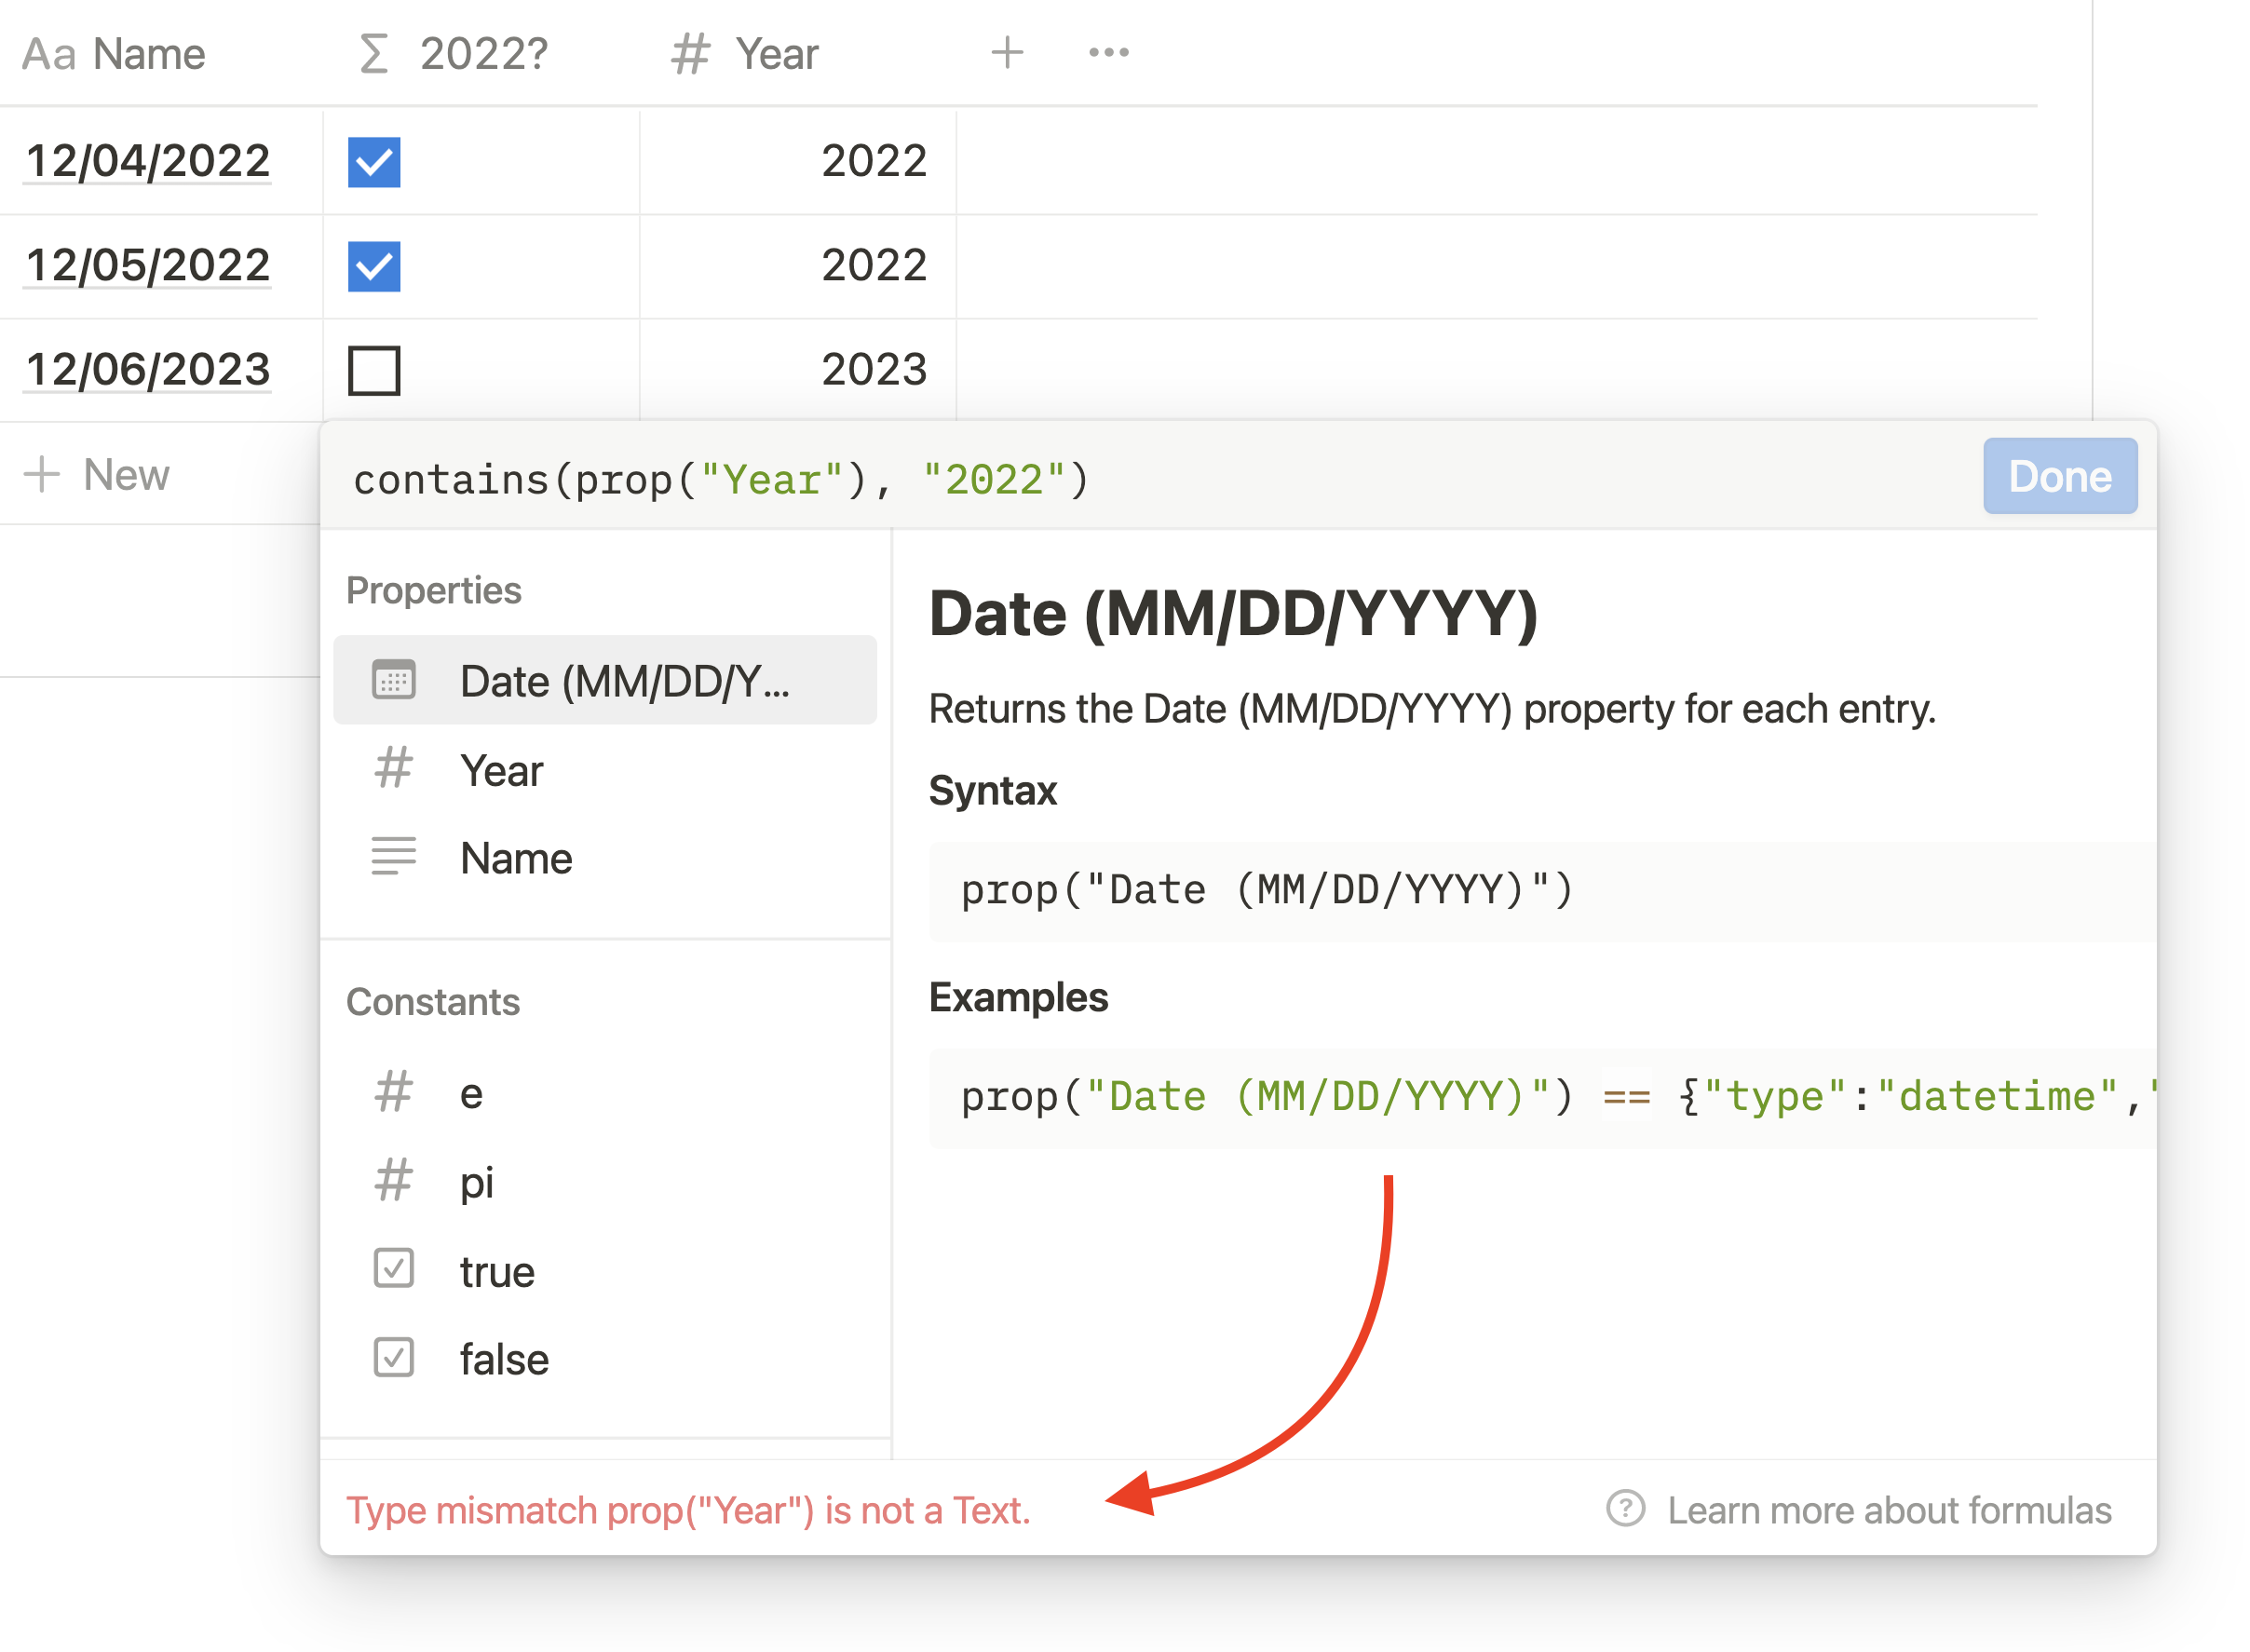Screen dimensions: 2250x1652
Task: Check the 12/06/2023 row checkbox
Action: tap(374, 370)
